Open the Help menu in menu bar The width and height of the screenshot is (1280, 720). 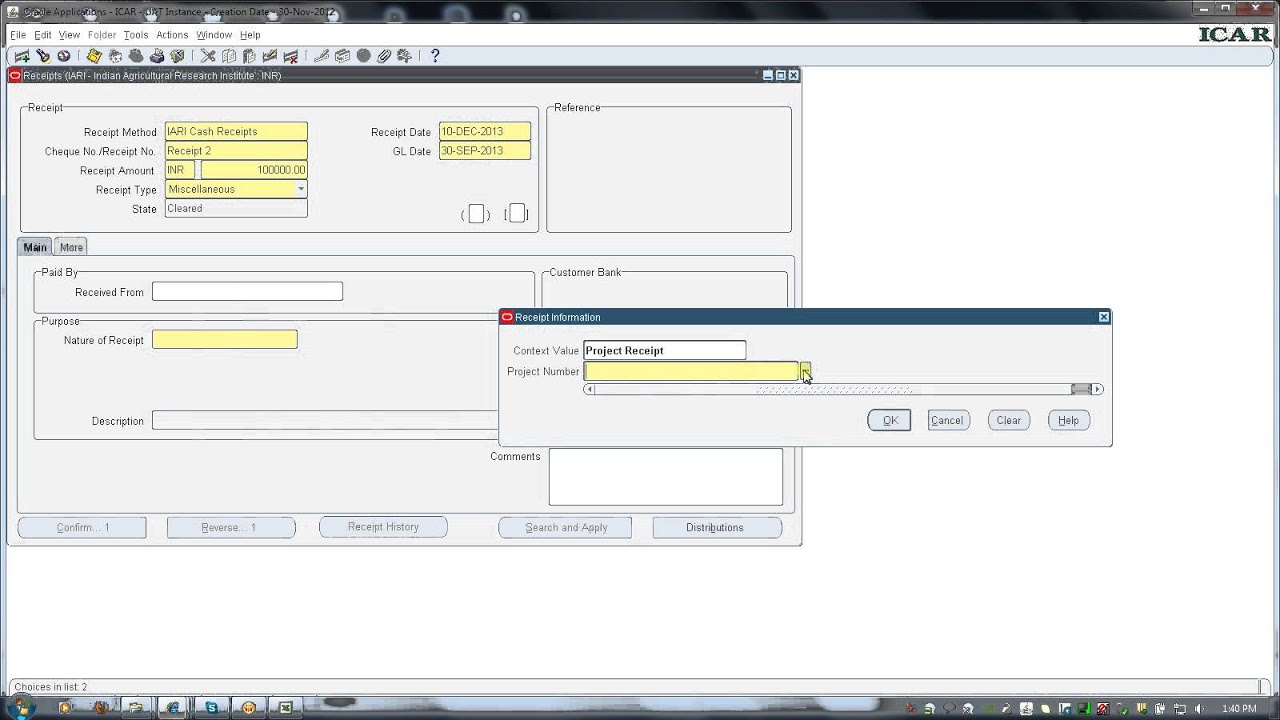click(x=250, y=35)
